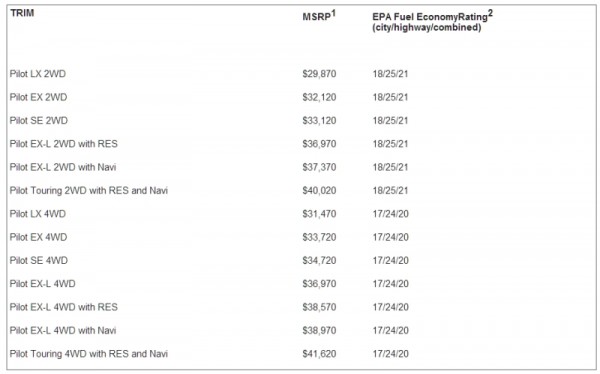Click the TRIM column header

pyautogui.click(x=22, y=13)
